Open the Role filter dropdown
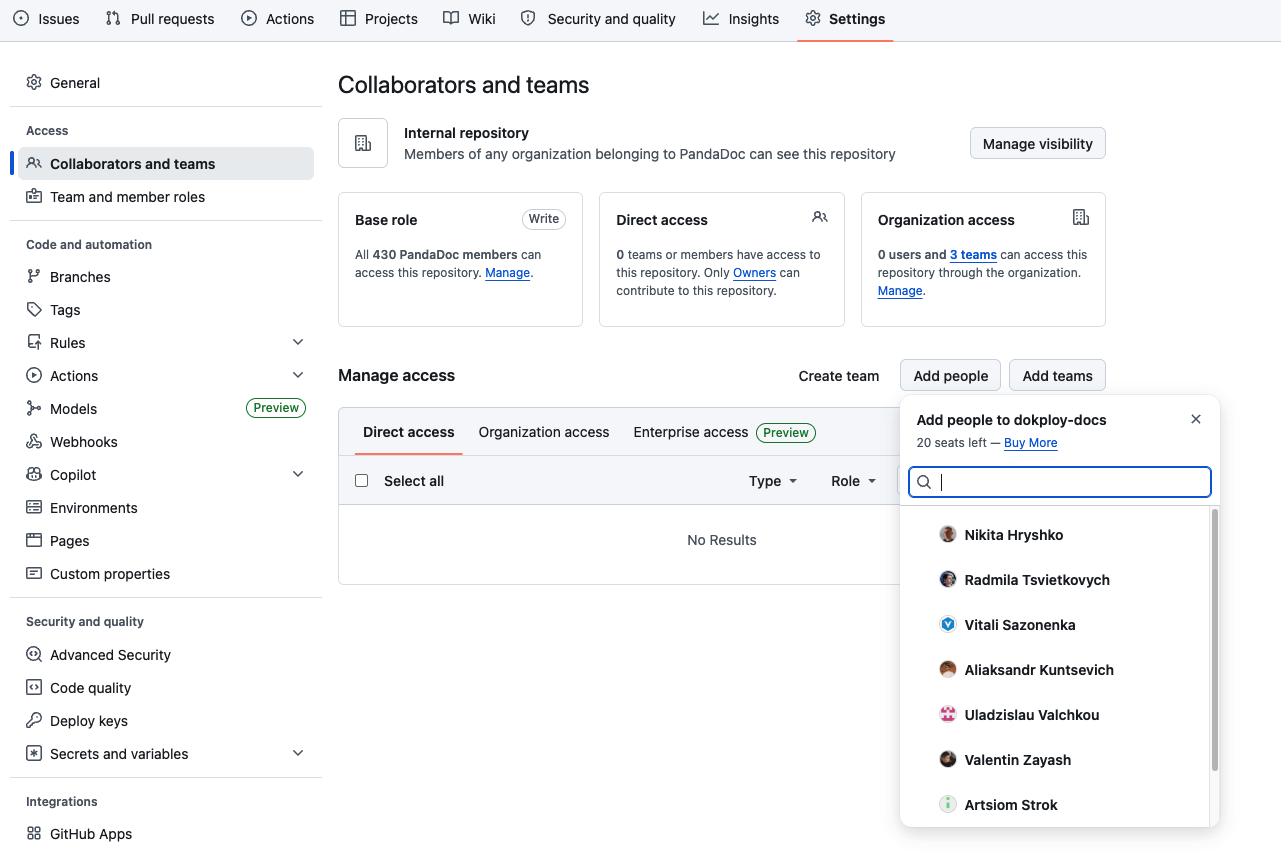Screen dimensions: 1281x857 pyautogui.click(x=853, y=481)
